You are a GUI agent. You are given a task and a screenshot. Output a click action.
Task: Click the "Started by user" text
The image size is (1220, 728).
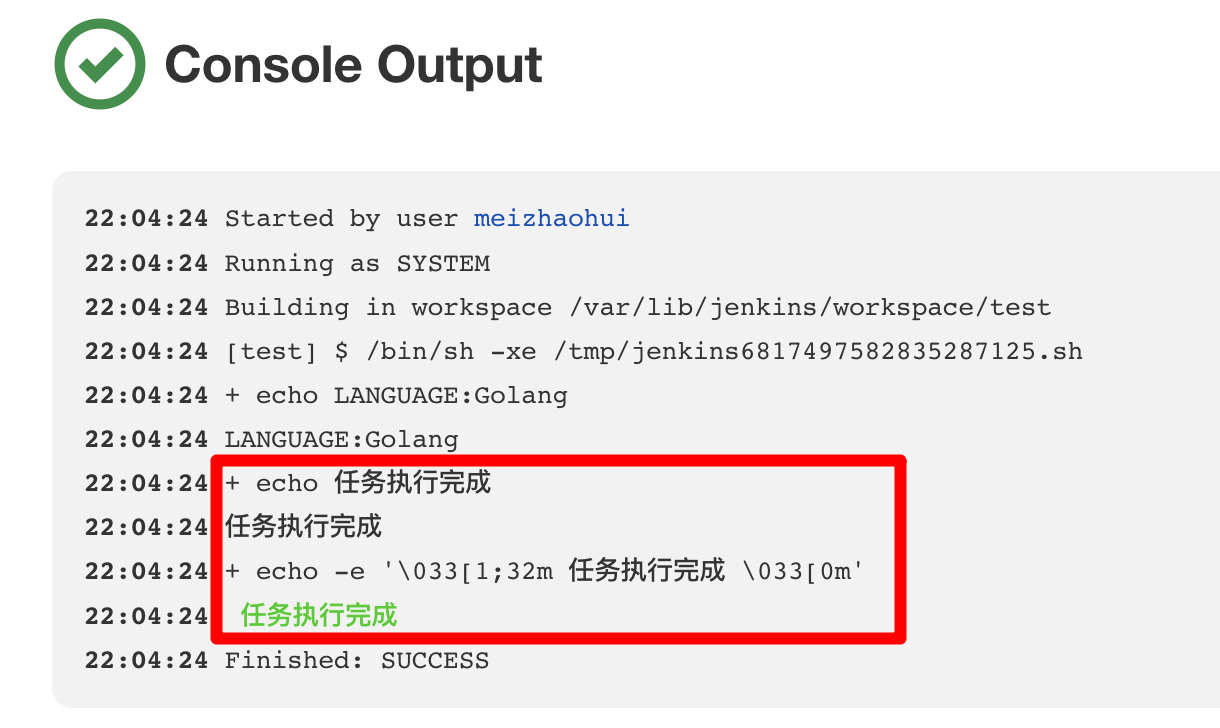341,219
